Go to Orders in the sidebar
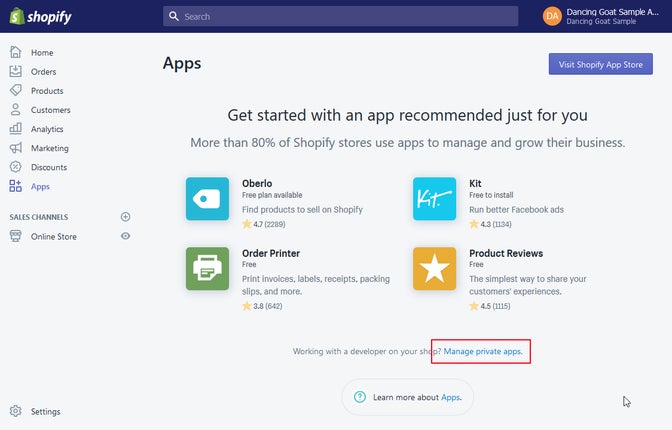Screen dimensions: 672x430 [43, 72]
